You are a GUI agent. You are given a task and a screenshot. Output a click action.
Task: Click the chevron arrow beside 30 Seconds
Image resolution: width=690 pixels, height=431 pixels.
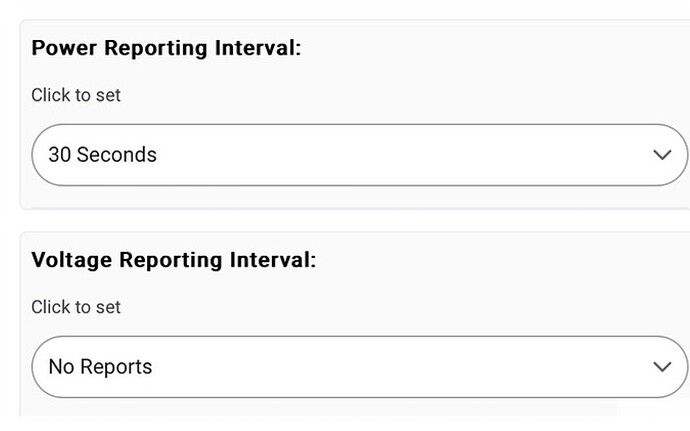pos(662,155)
